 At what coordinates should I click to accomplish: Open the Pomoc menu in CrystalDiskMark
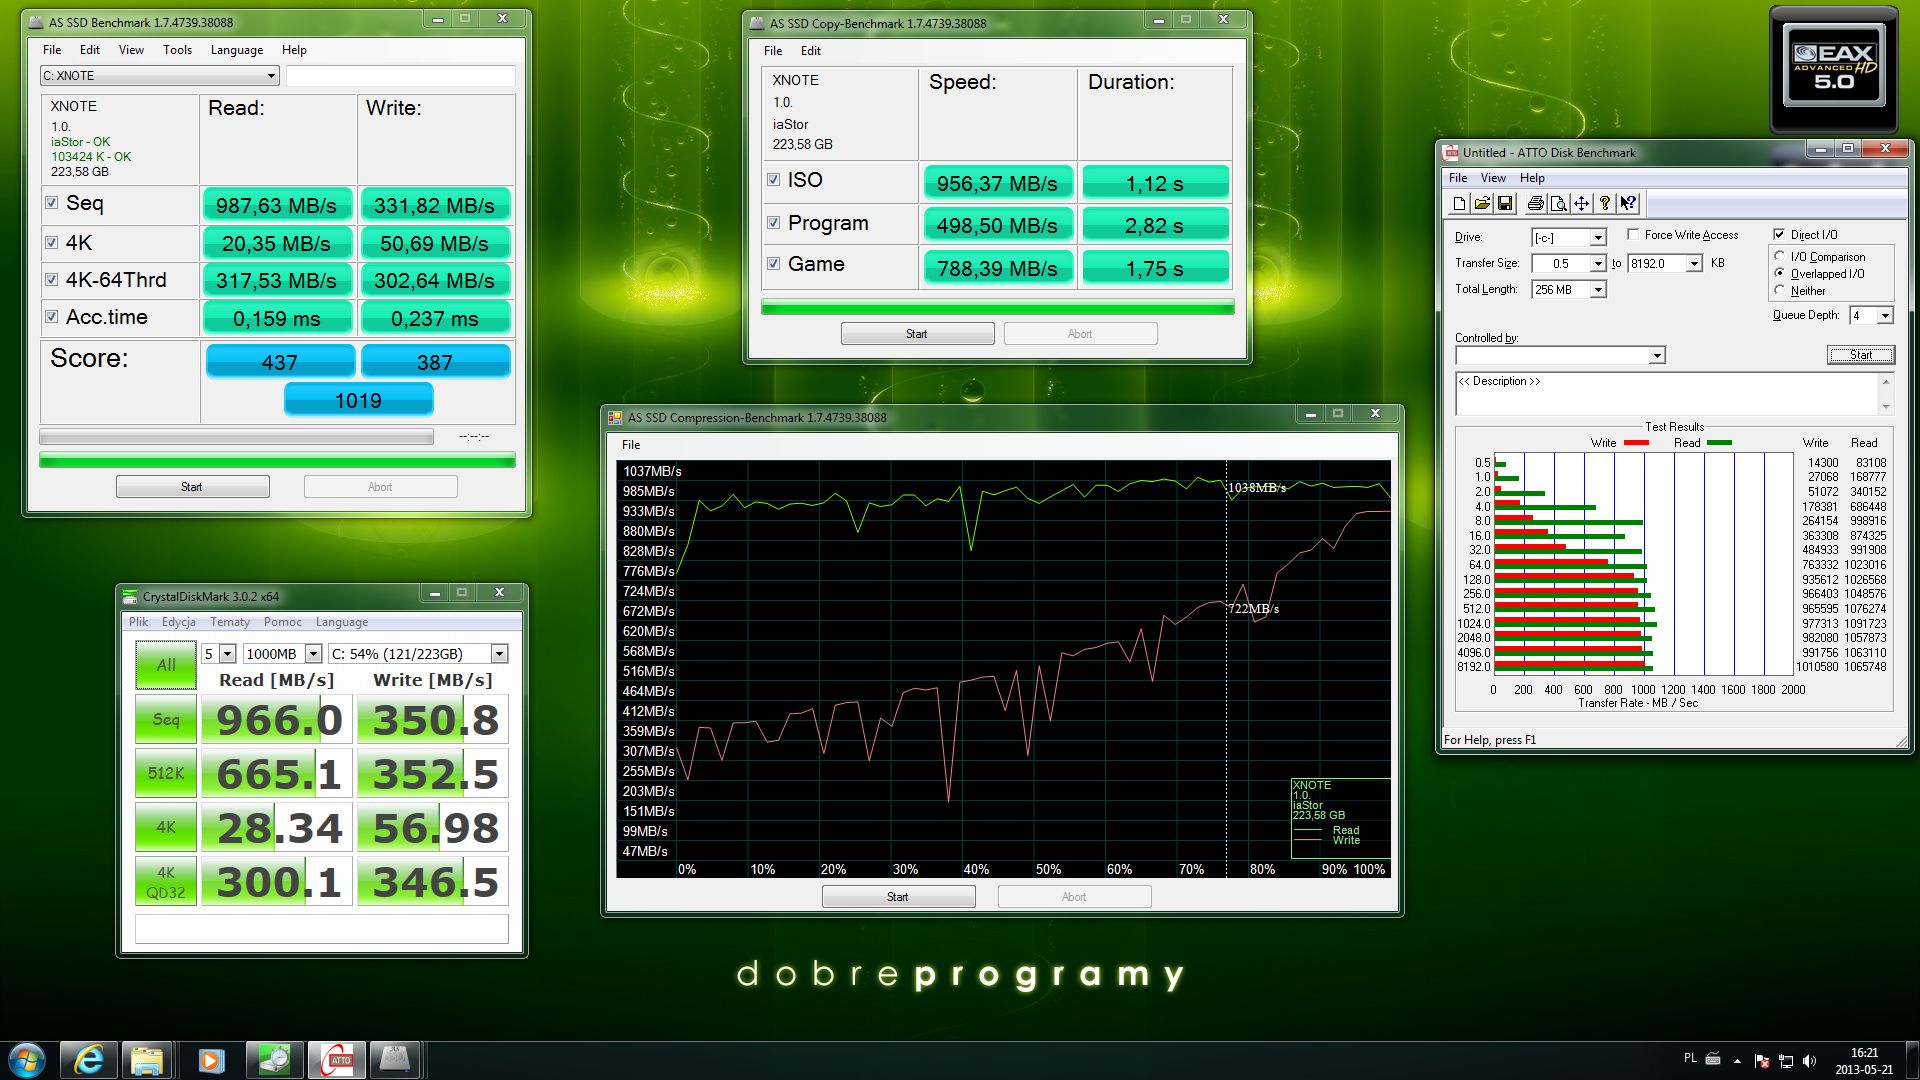283,622
